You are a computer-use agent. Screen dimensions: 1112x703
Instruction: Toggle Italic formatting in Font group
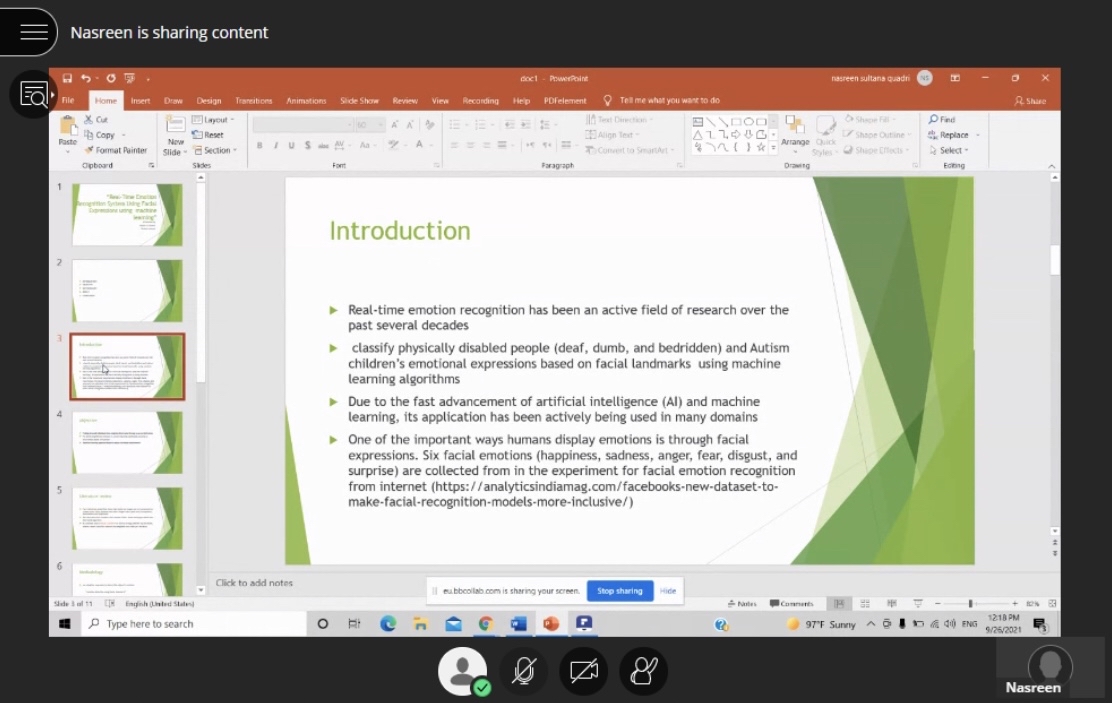pyautogui.click(x=275, y=145)
